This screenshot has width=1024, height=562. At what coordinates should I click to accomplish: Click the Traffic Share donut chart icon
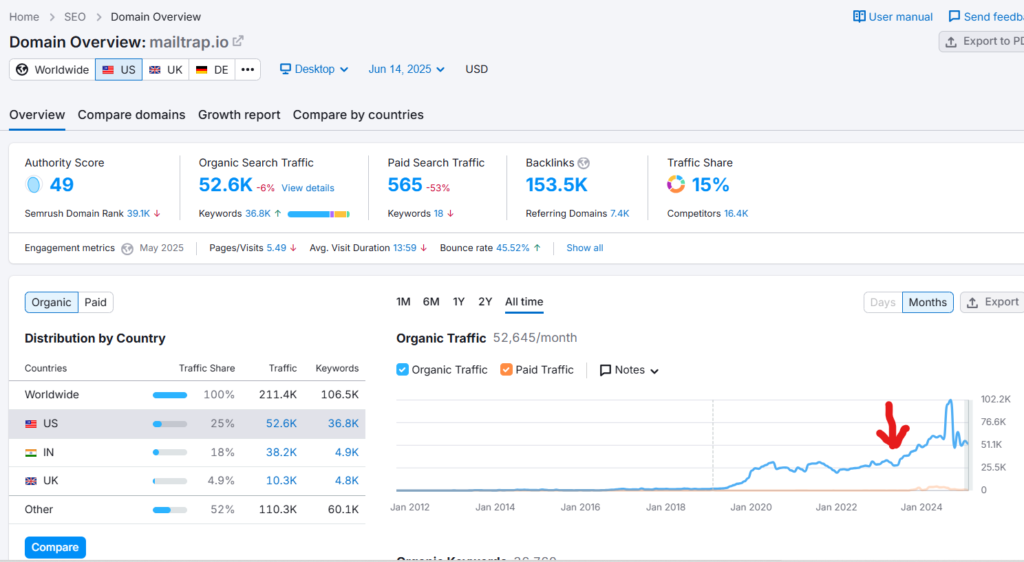676,185
